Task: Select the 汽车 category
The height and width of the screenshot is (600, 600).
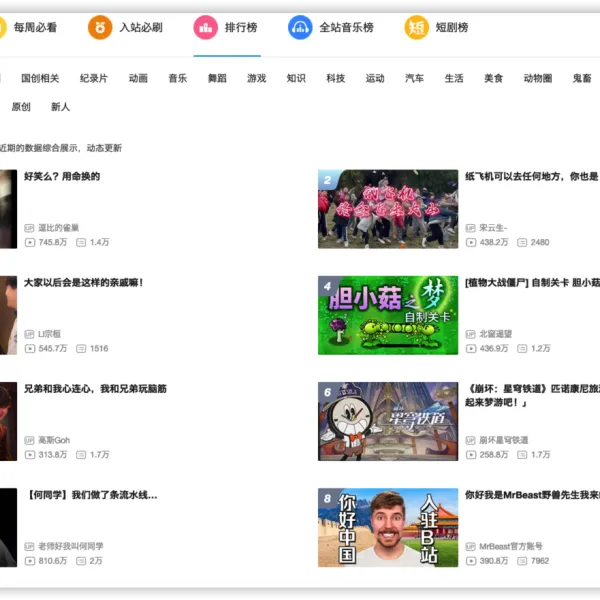Action: (x=414, y=78)
